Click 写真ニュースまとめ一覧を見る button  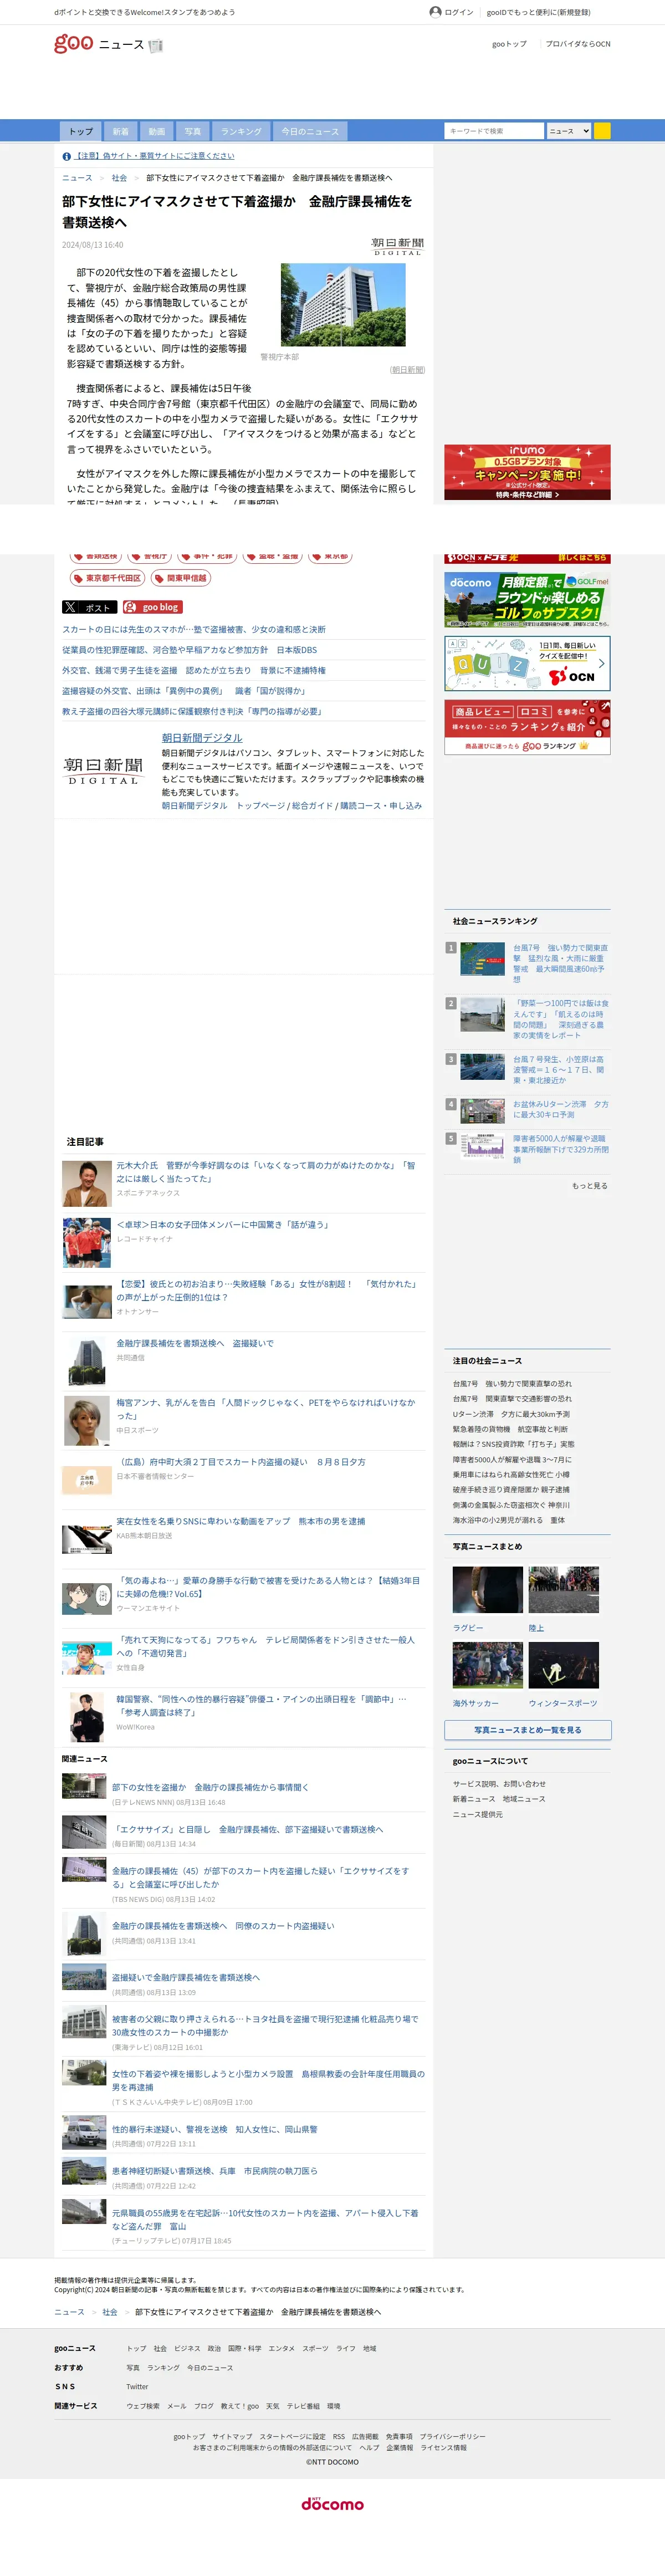[527, 1730]
